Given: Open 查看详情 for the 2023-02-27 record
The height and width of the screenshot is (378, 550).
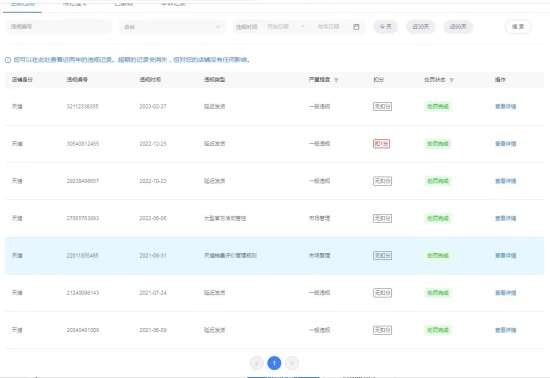Looking at the screenshot, I should [x=505, y=107].
